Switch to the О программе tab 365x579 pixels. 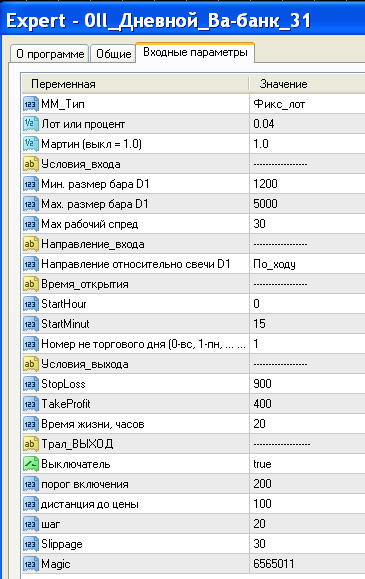[50, 54]
